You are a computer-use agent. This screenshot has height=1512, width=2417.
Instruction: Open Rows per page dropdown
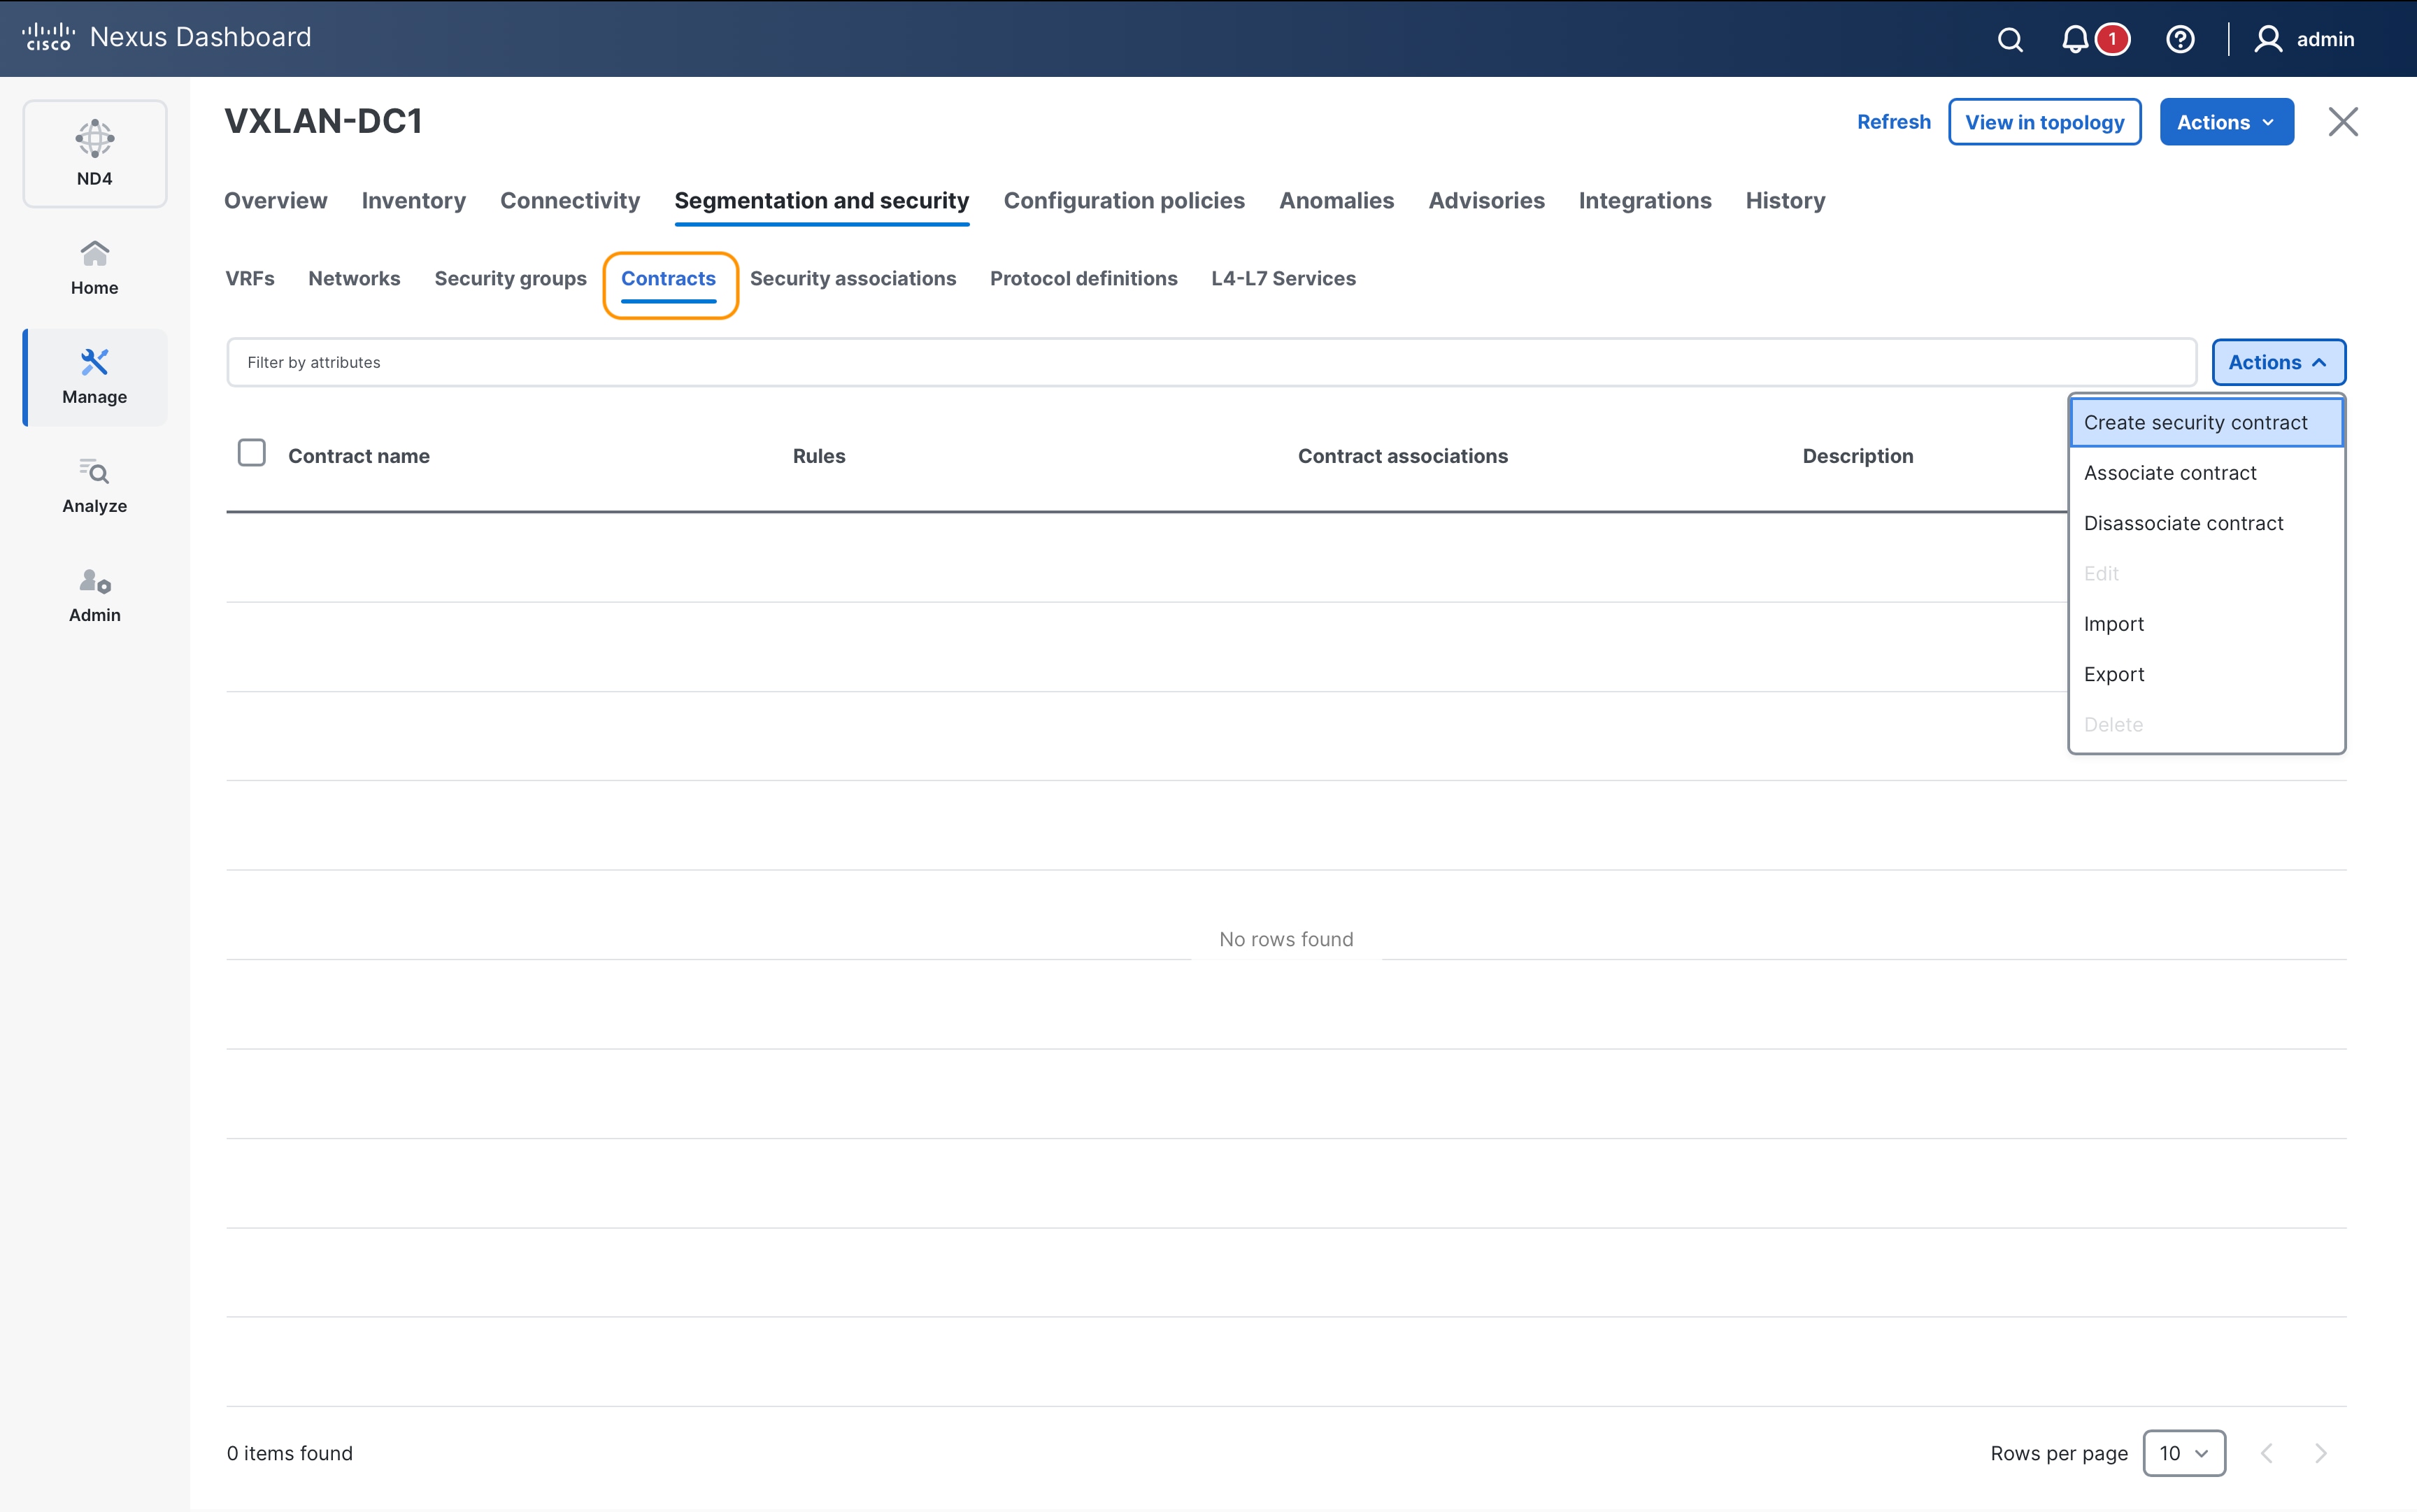[x=2184, y=1453]
